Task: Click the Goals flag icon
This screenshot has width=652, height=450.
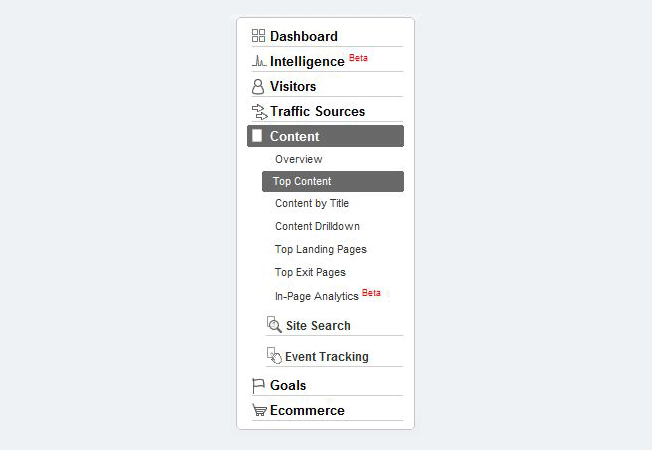Action: [x=258, y=385]
